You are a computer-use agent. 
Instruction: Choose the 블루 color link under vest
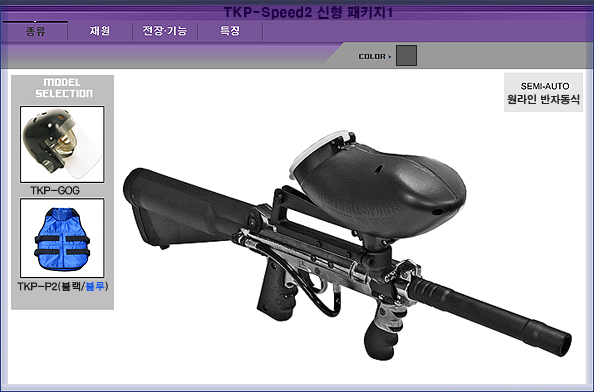click(x=95, y=286)
